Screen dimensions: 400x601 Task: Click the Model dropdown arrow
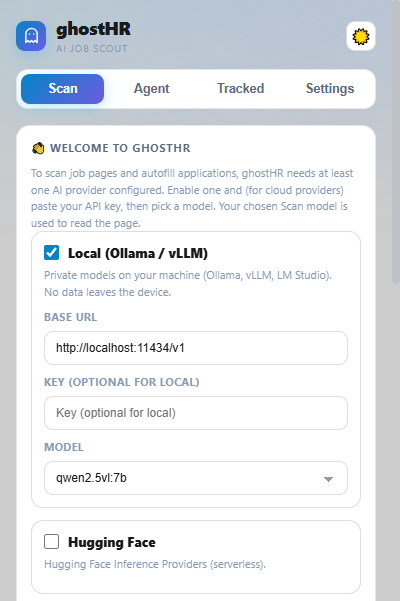[x=328, y=479]
